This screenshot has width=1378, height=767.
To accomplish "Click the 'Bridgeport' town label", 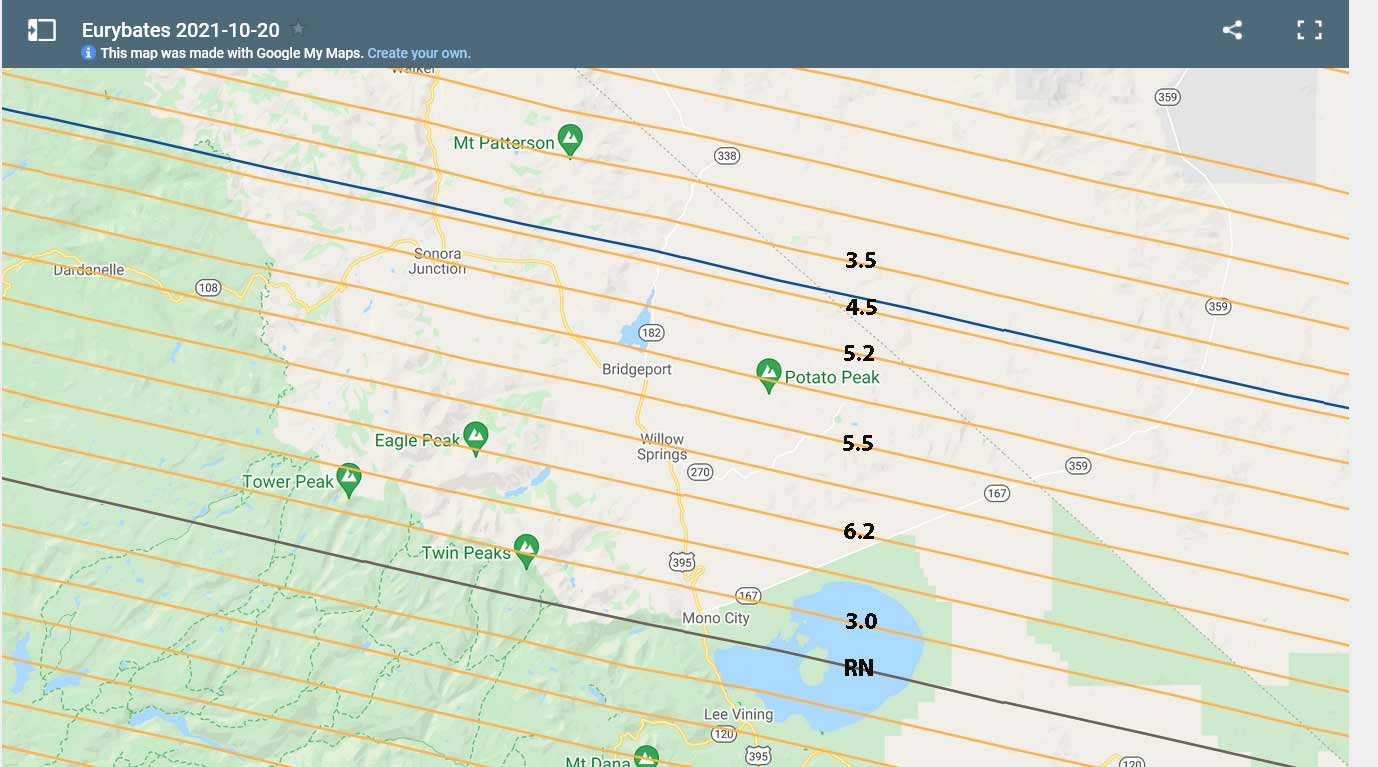I will pyautogui.click(x=637, y=369).
